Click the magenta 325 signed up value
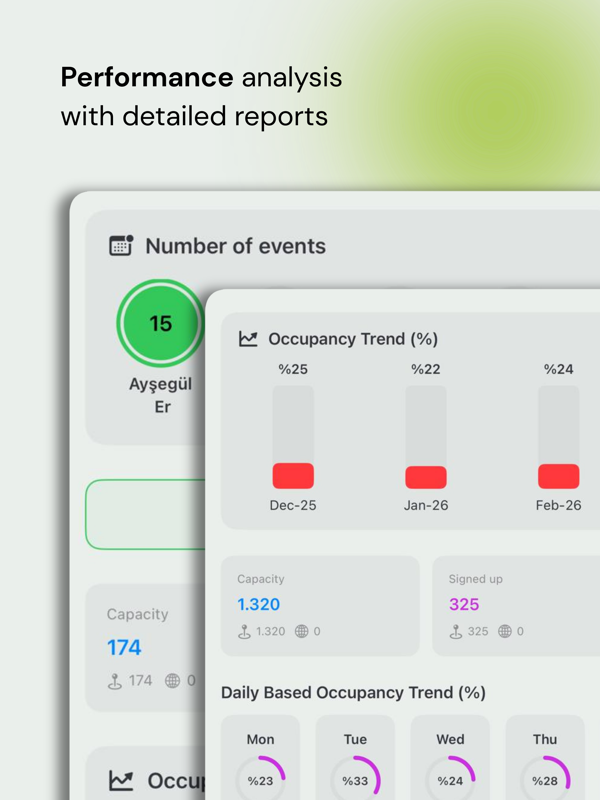 coord(464,604)
